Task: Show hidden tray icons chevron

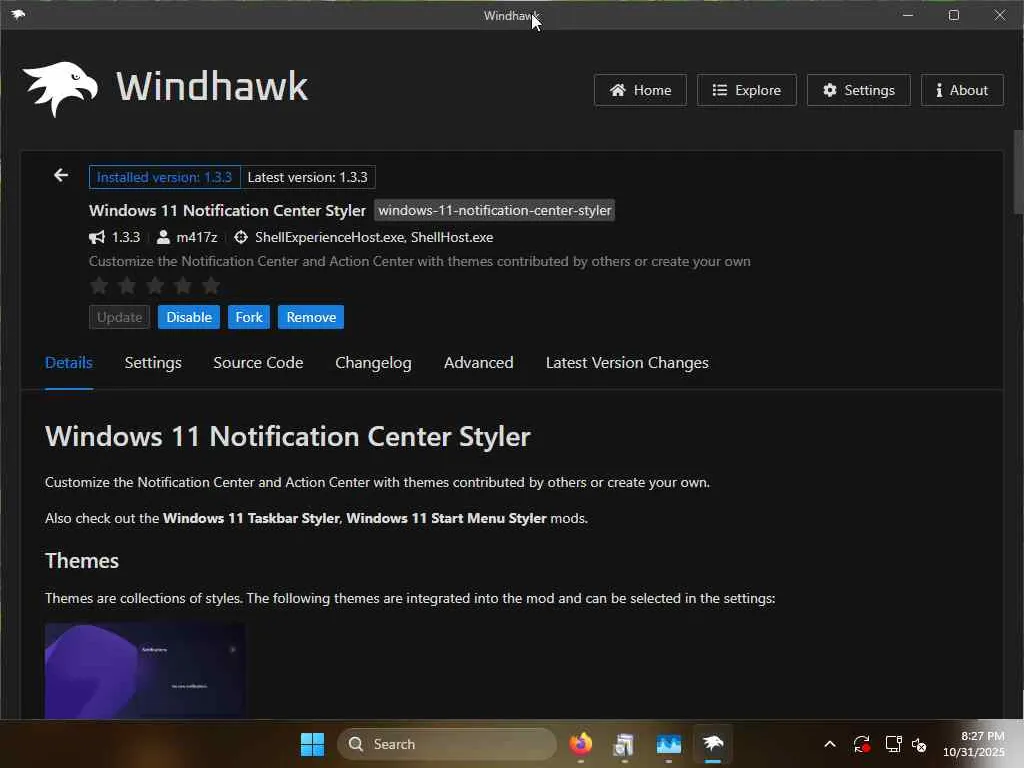Action: (829, 744)
